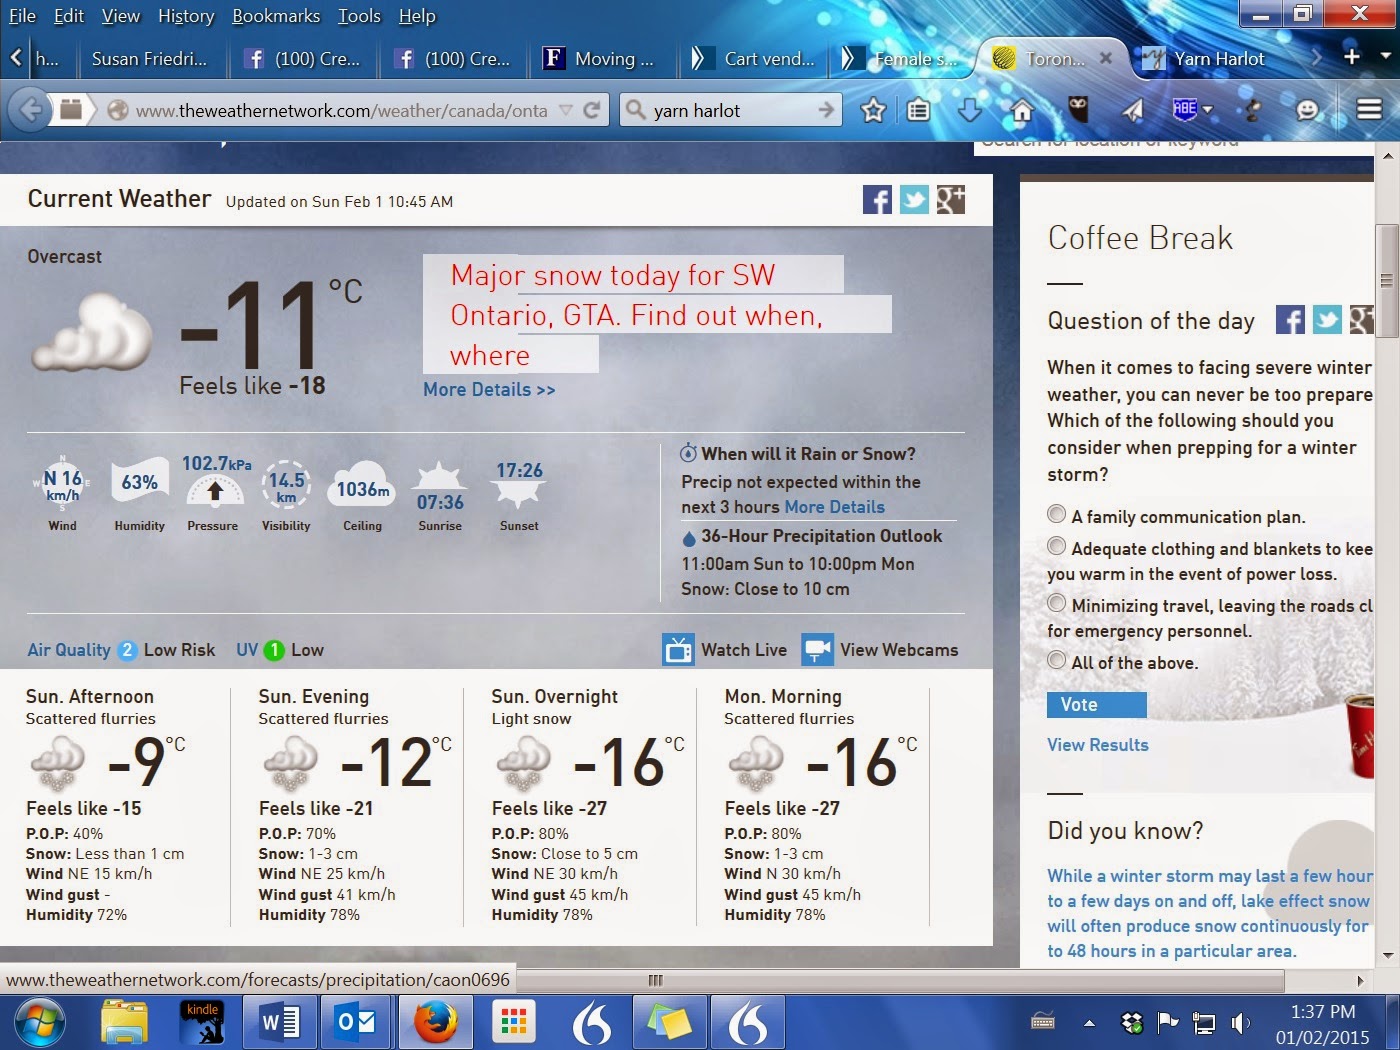
Task: Click the Vote button
Action: [x=1097, y=705]
